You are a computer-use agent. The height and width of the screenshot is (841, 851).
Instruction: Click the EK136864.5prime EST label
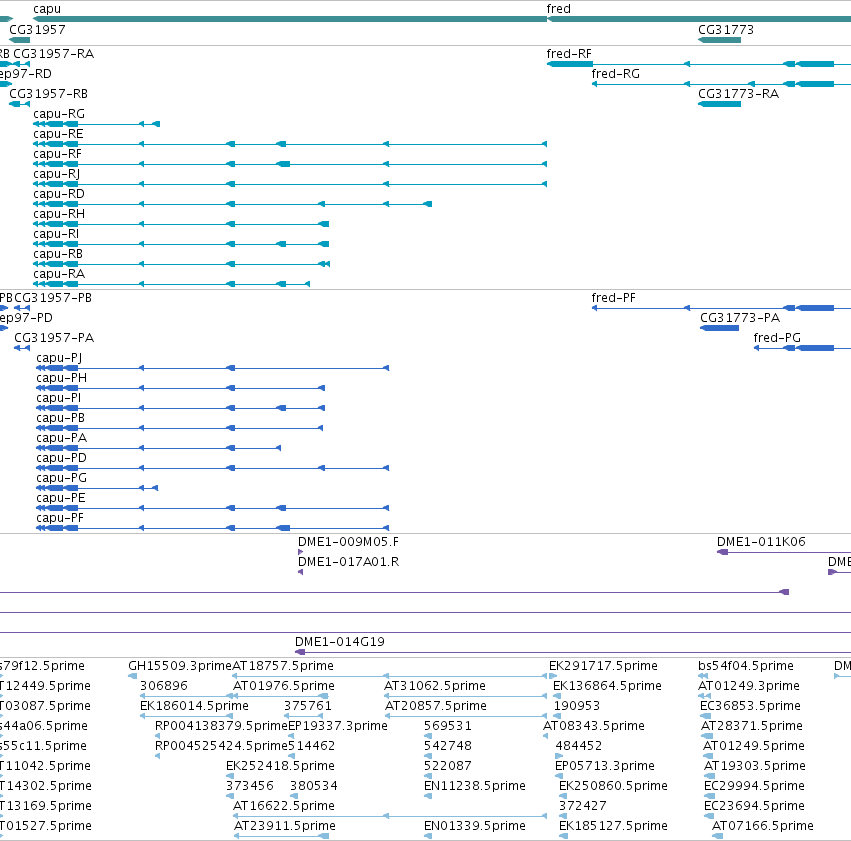coord(607,686)
